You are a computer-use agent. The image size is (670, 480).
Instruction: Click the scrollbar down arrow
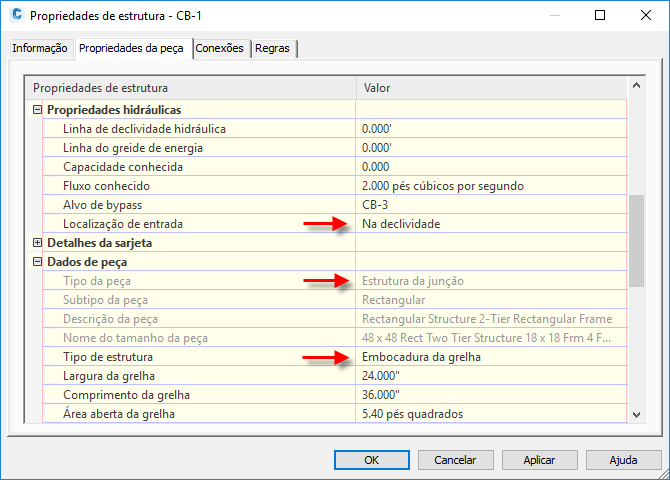pos(636,415)
